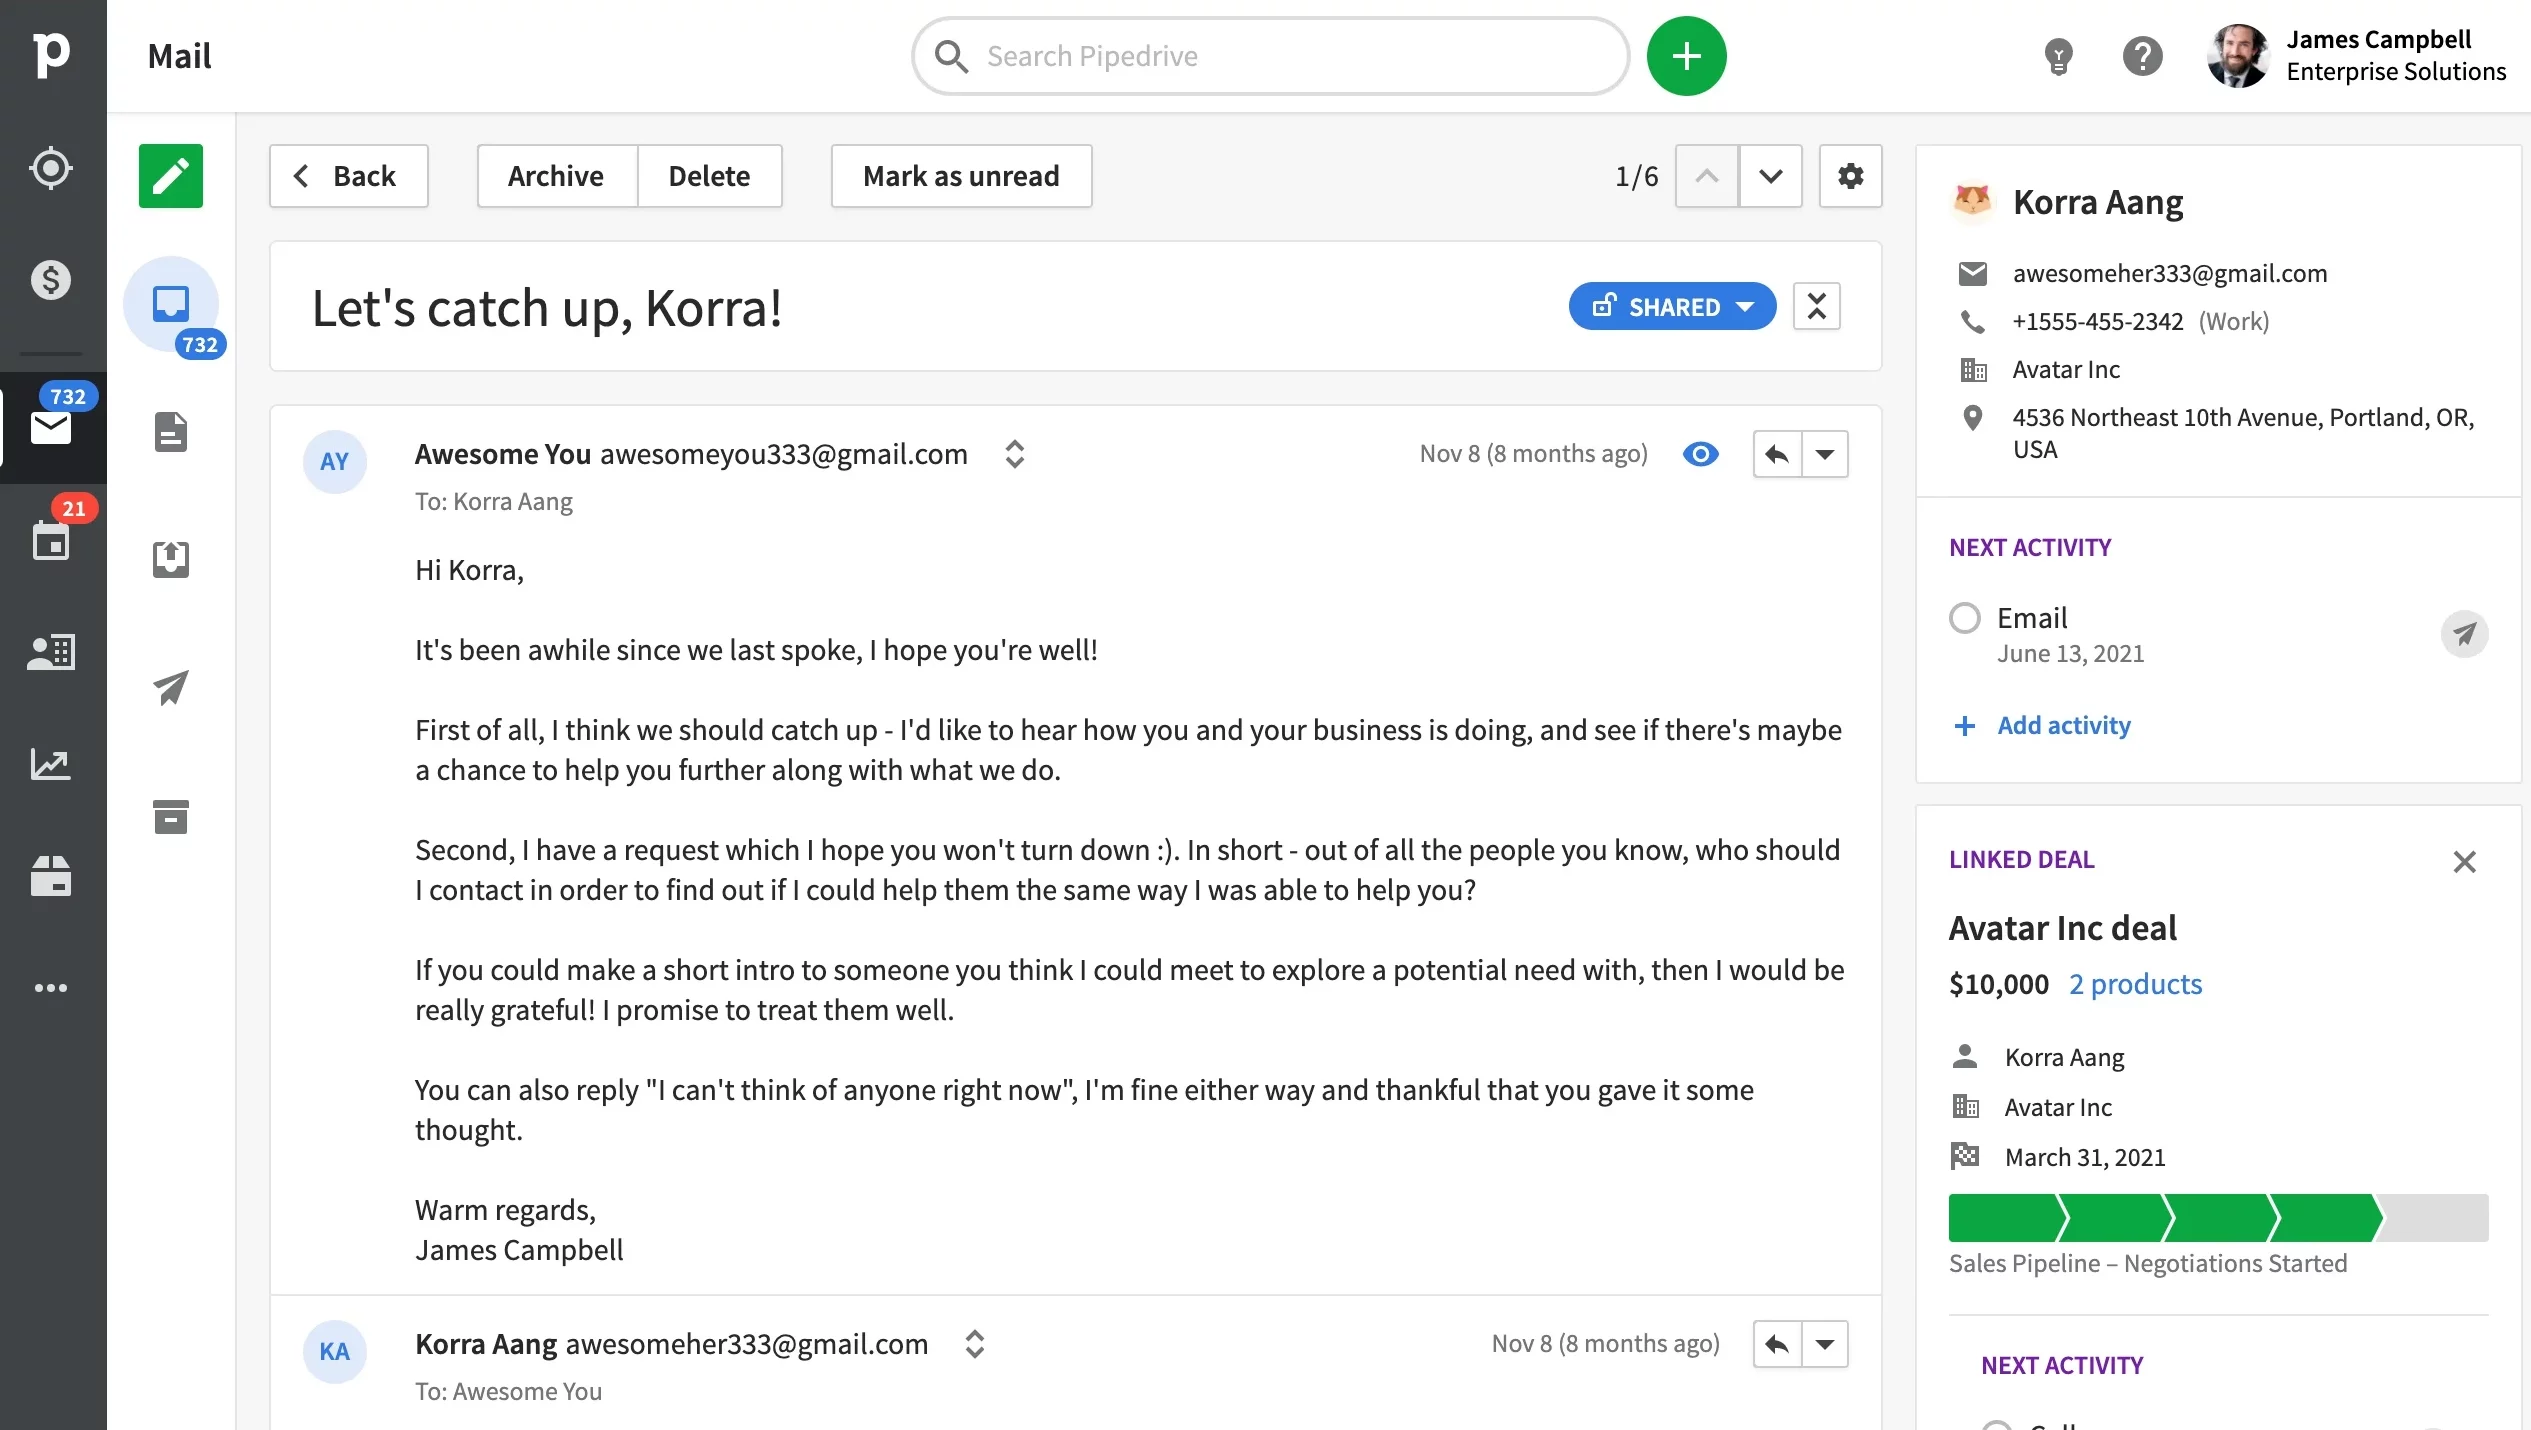Toggle the email tracking eye icon
2531x1430 pixels.
point(1700,454)
